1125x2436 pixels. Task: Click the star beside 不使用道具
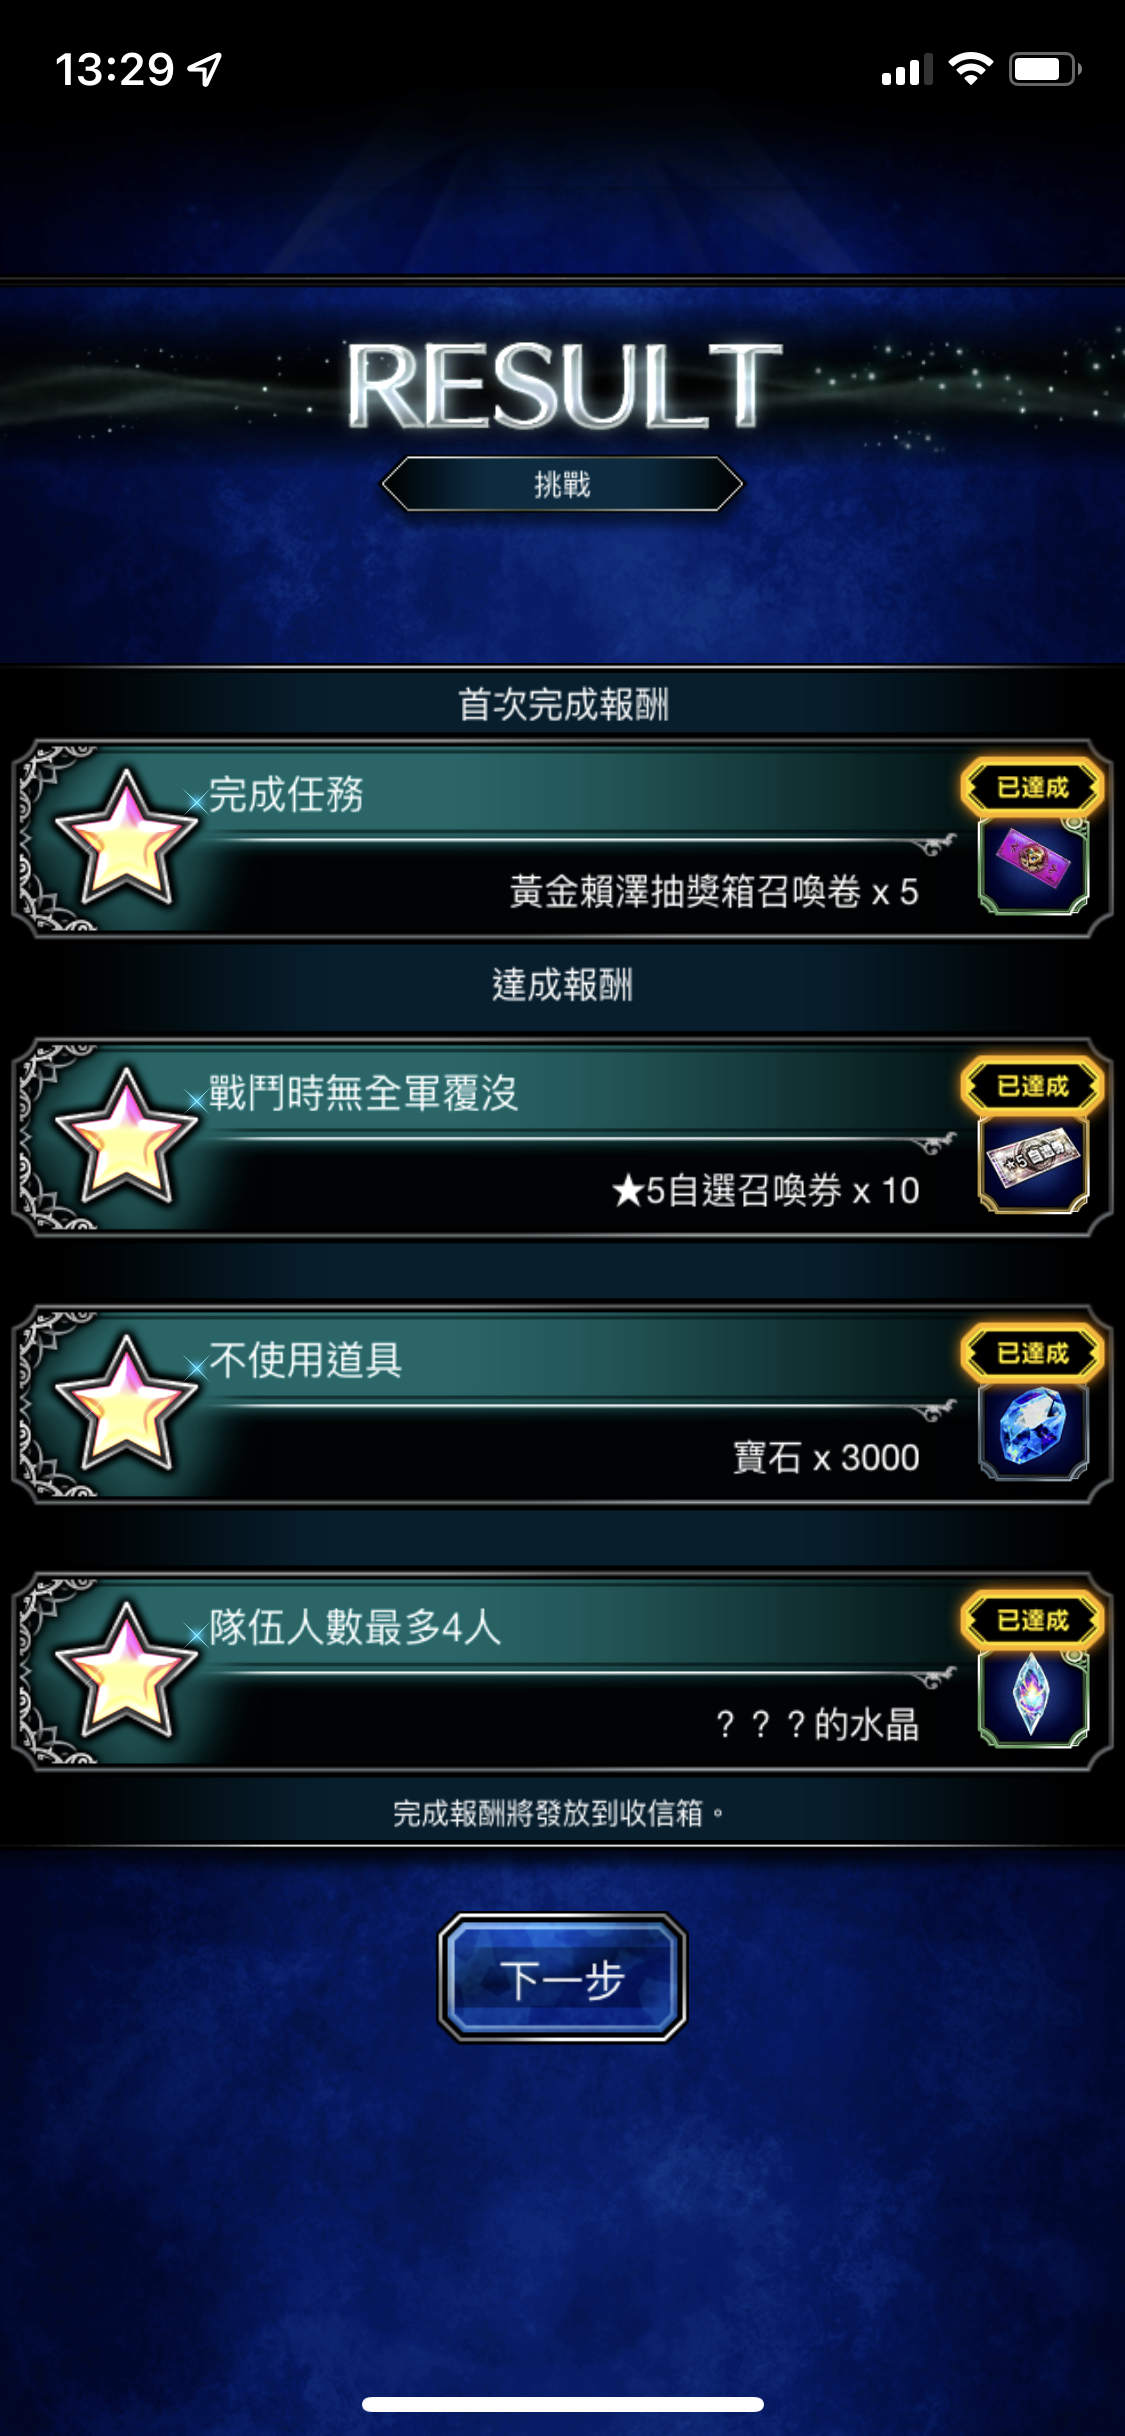click(x=126, y=1404)
